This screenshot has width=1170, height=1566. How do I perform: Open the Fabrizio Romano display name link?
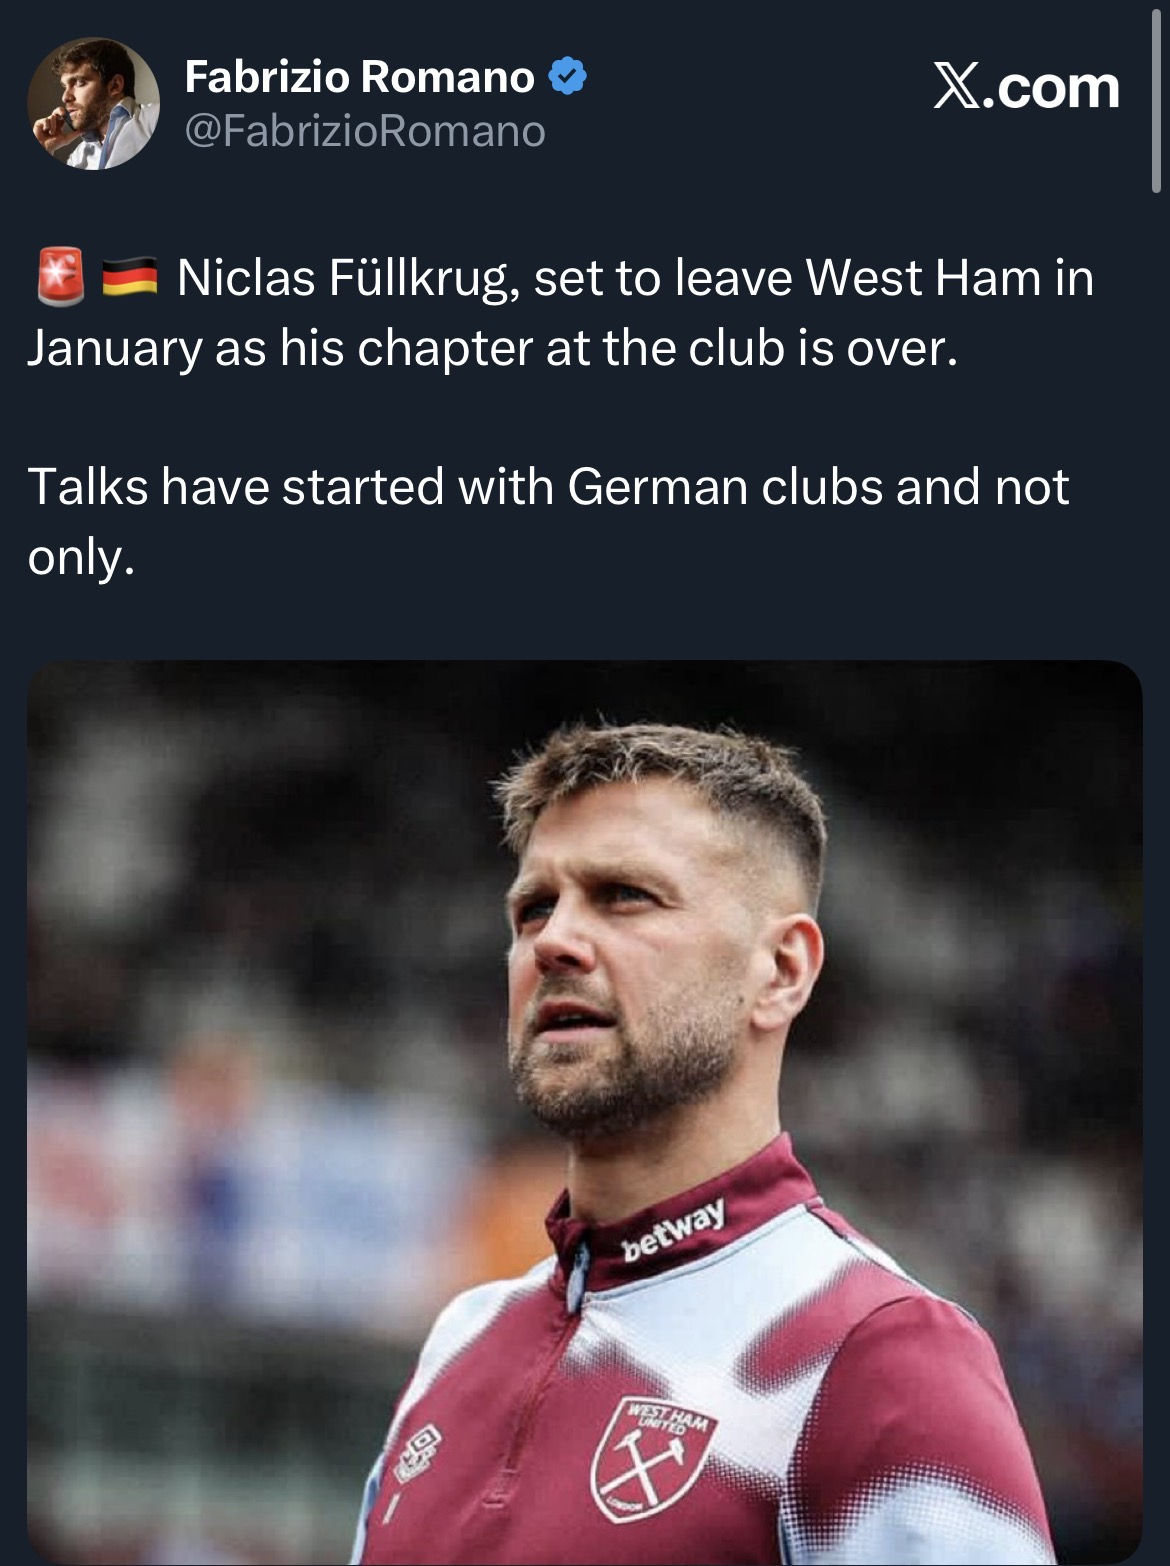360,77
